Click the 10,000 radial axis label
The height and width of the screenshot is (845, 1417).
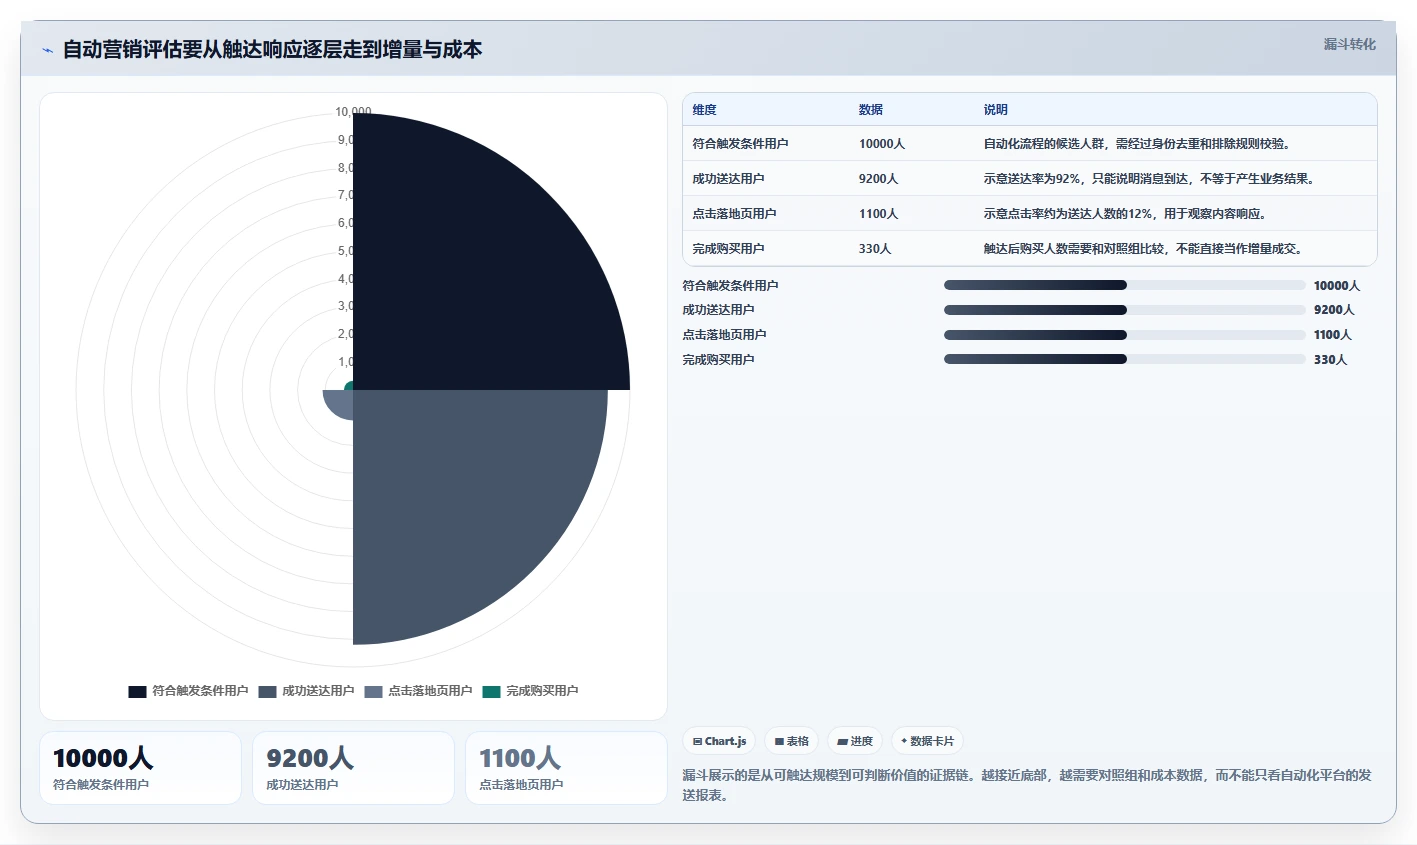click(x=353, y=112)
